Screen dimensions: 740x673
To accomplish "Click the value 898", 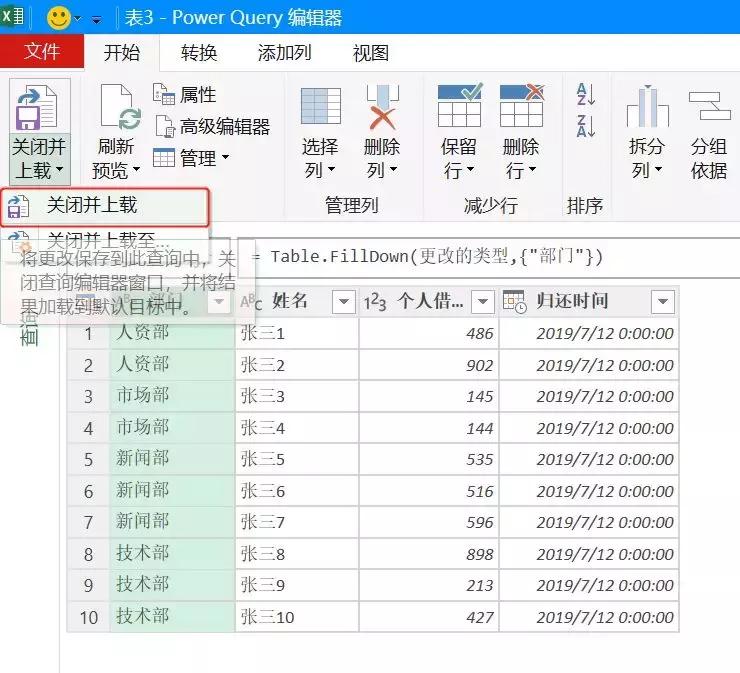I will coord(479,554).
